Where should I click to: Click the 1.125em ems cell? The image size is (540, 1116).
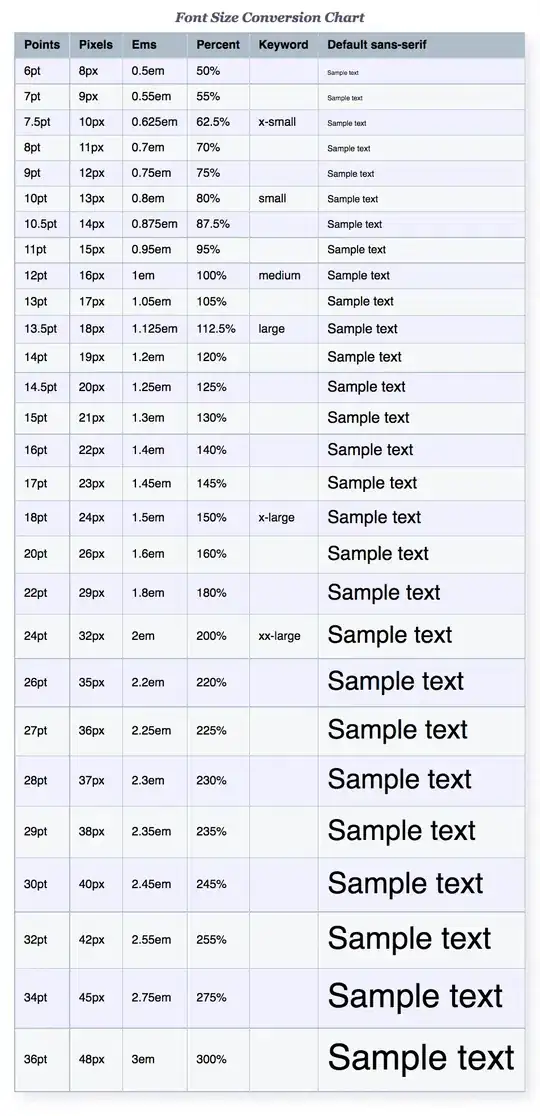click(x=155, y=329)
